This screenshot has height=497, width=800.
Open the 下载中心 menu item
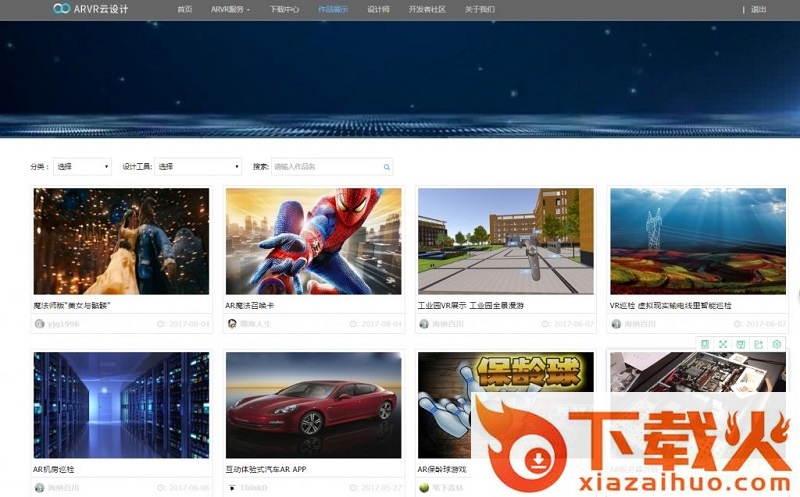tap(284, 9)
